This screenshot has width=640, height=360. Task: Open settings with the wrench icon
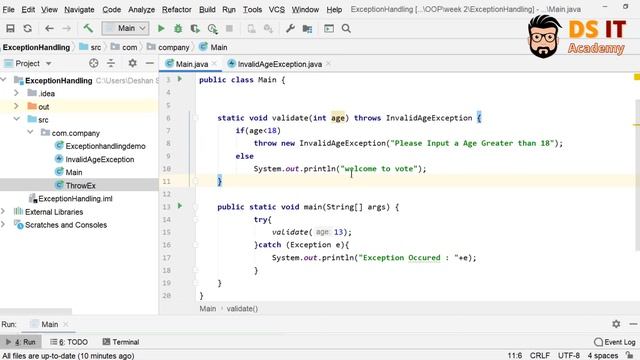290,29
